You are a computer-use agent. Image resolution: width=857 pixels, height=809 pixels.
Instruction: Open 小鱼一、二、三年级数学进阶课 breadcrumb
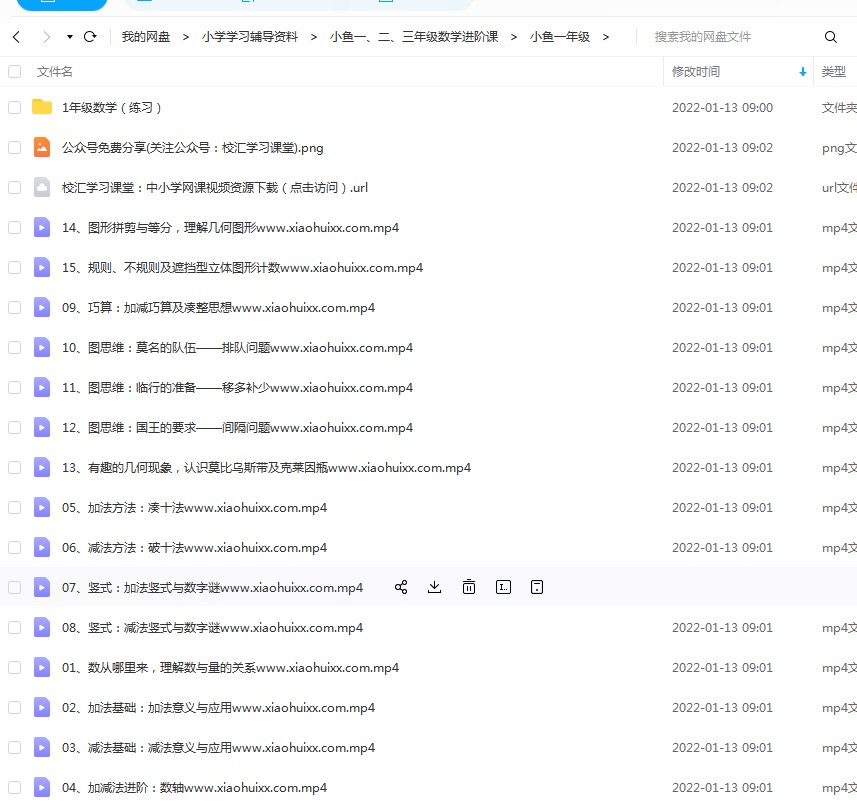point(414,37)
